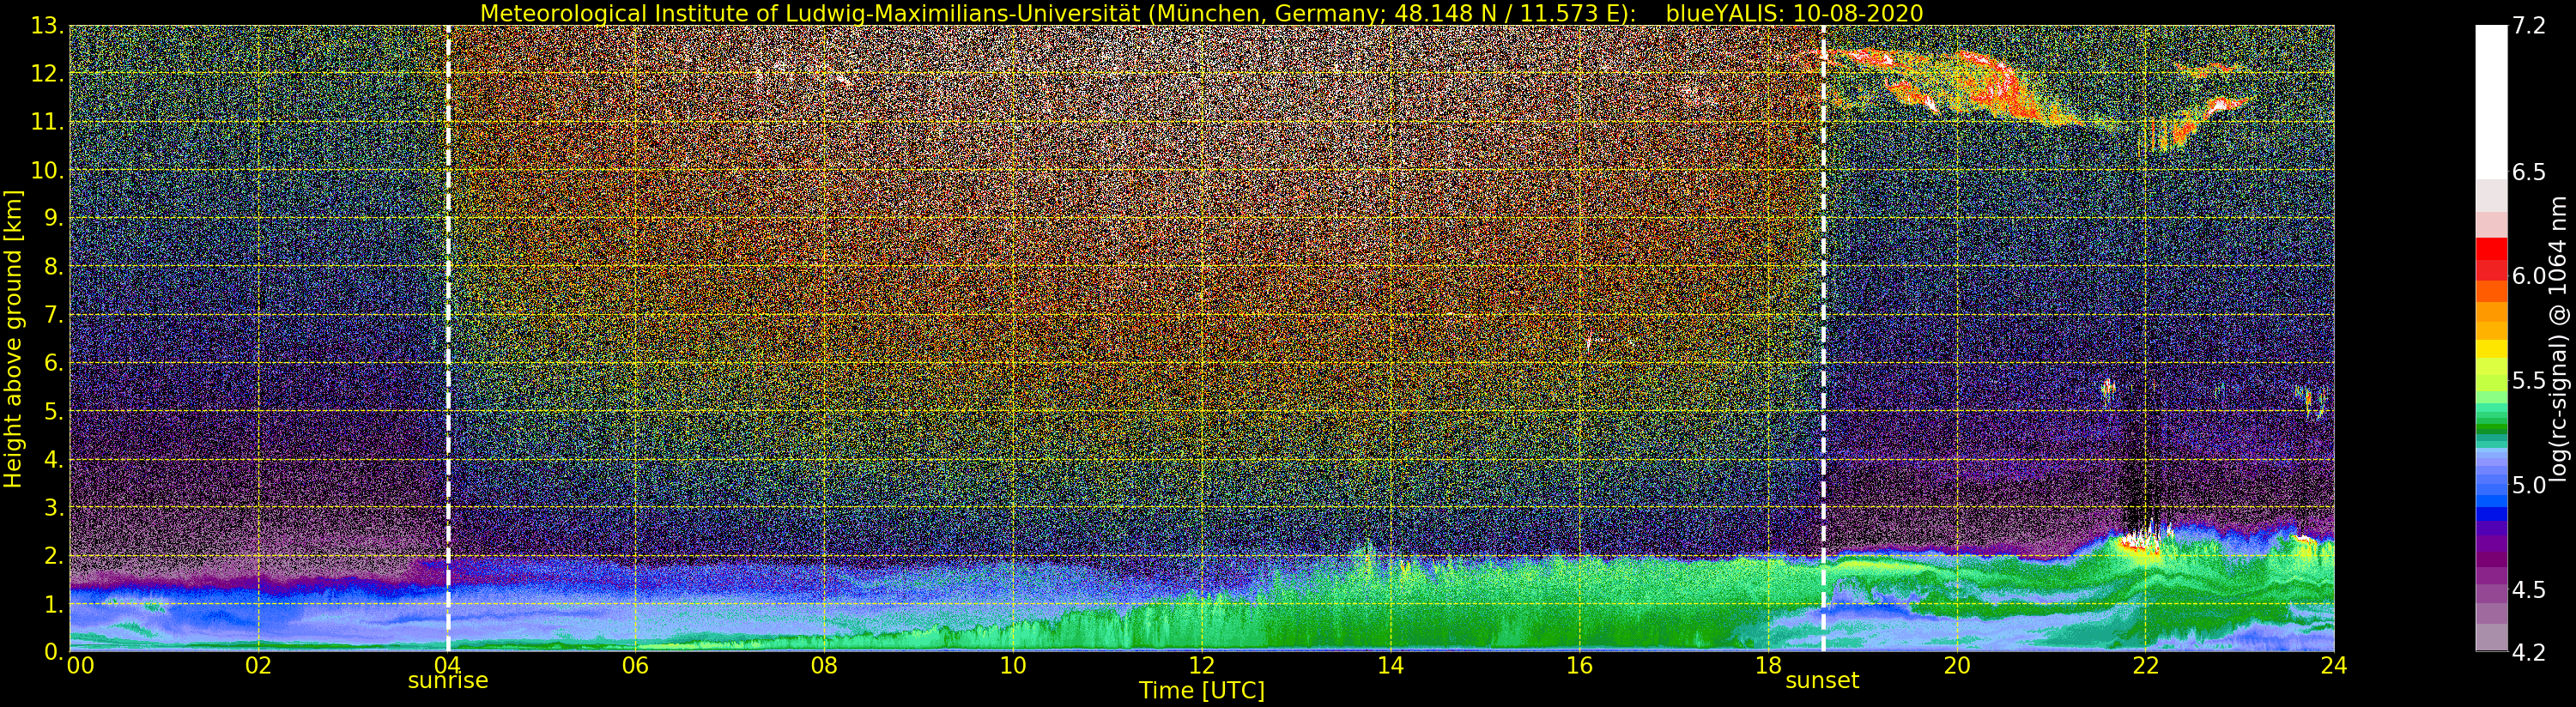Click the white dashed sunrise marker line
The width and height of the screenshot is (2576, 707).
tap(448, 339)
